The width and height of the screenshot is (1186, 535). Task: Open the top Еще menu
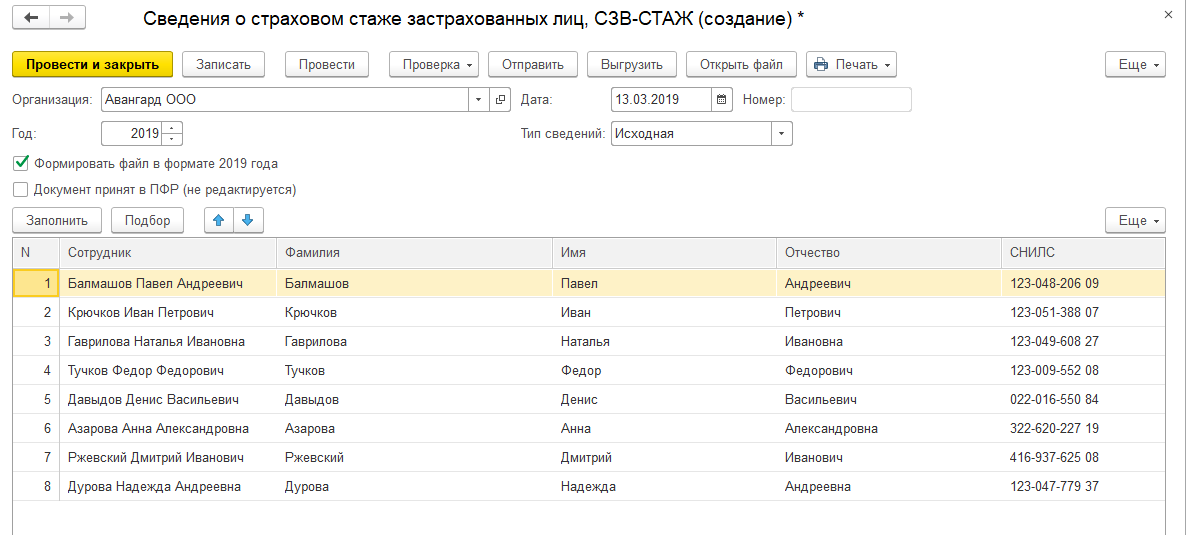1135,64
